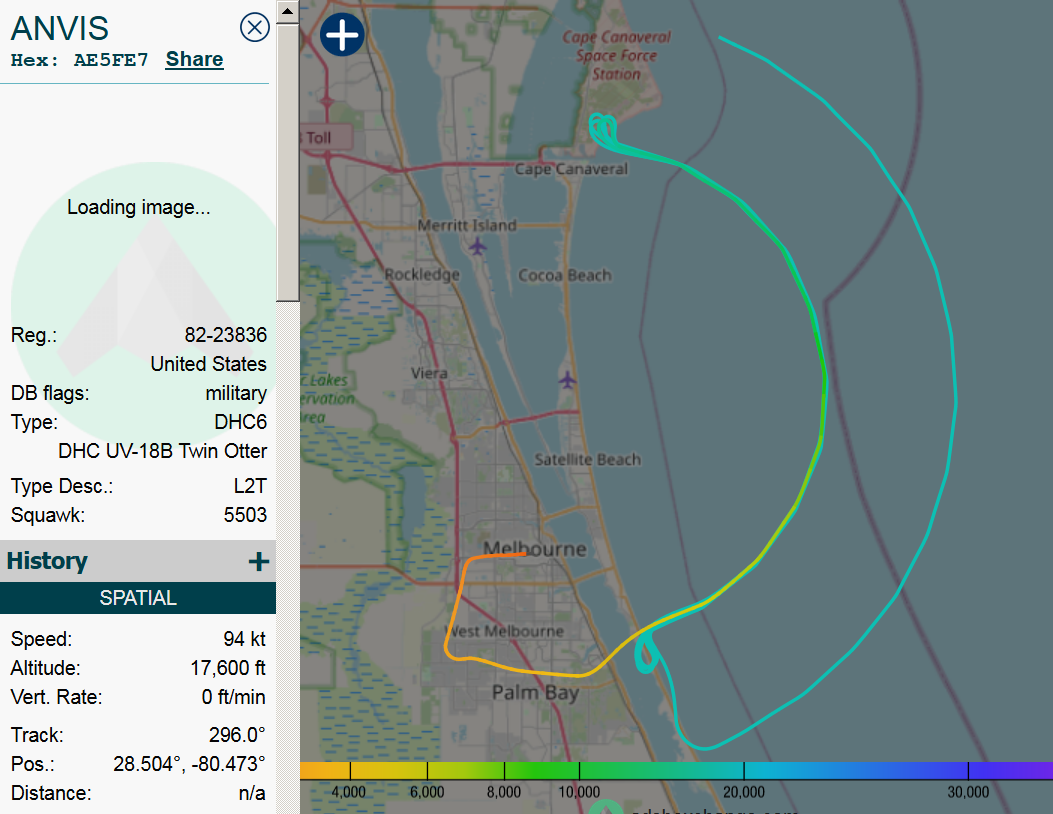Screen dimensions: 1053x814
Task: Click the 4,000 altitude legend label
Action: click(349, 793)
